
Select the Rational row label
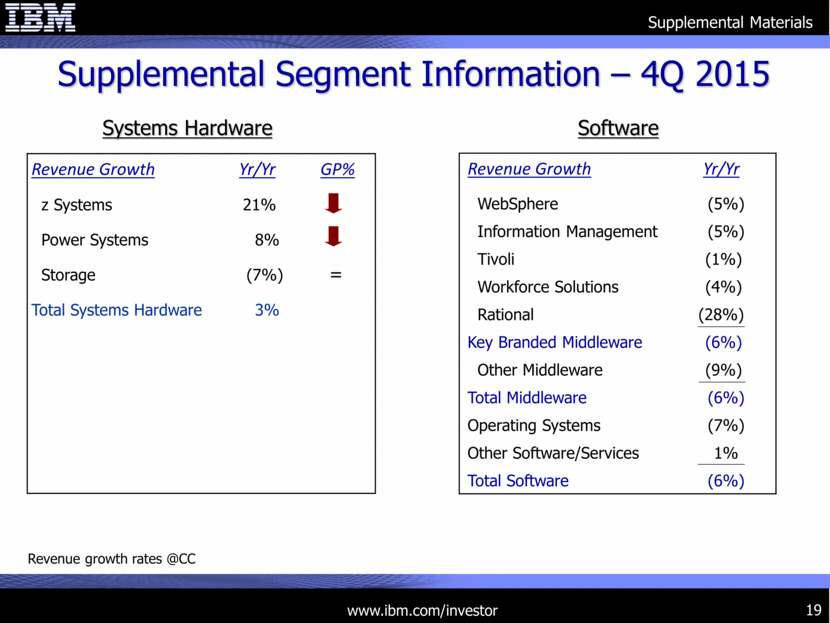coord(506,315)
